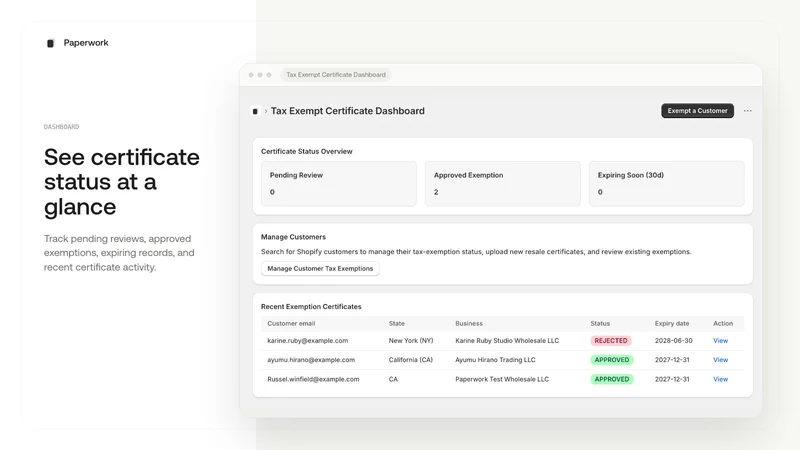800x450 pixels.
Task: Click Manage Customer Tax Exemptions button
Action: click(320, 268)
